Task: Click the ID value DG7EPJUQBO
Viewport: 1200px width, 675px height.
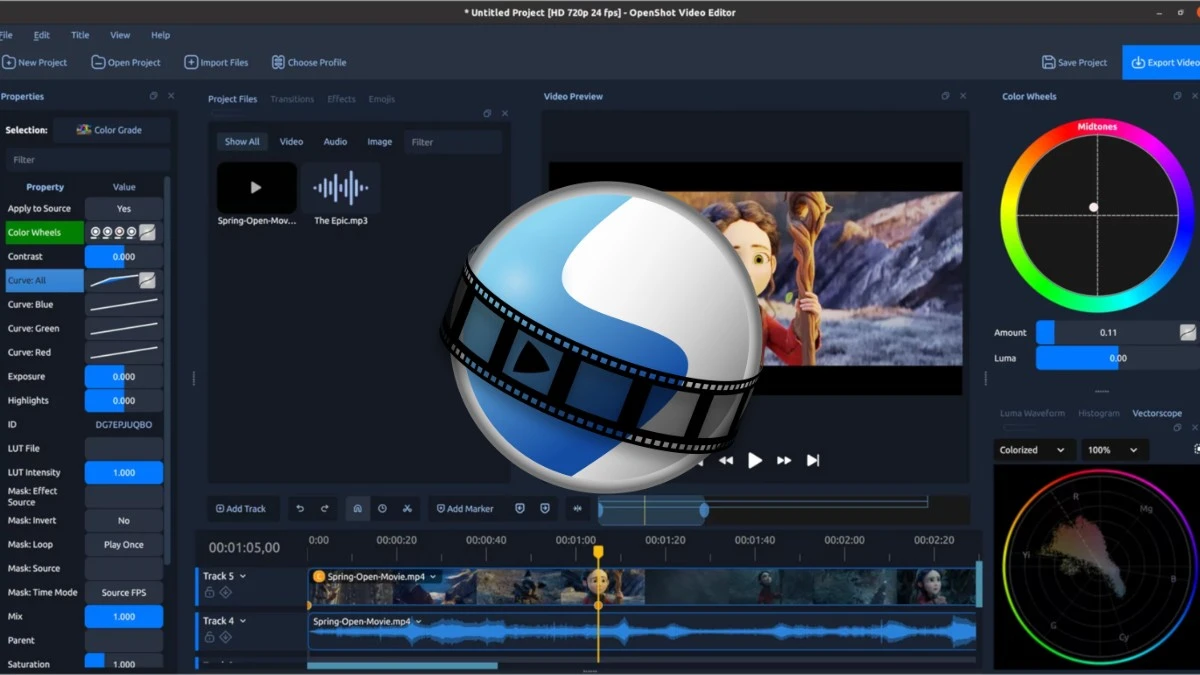Action: click(x=124, y=425)
